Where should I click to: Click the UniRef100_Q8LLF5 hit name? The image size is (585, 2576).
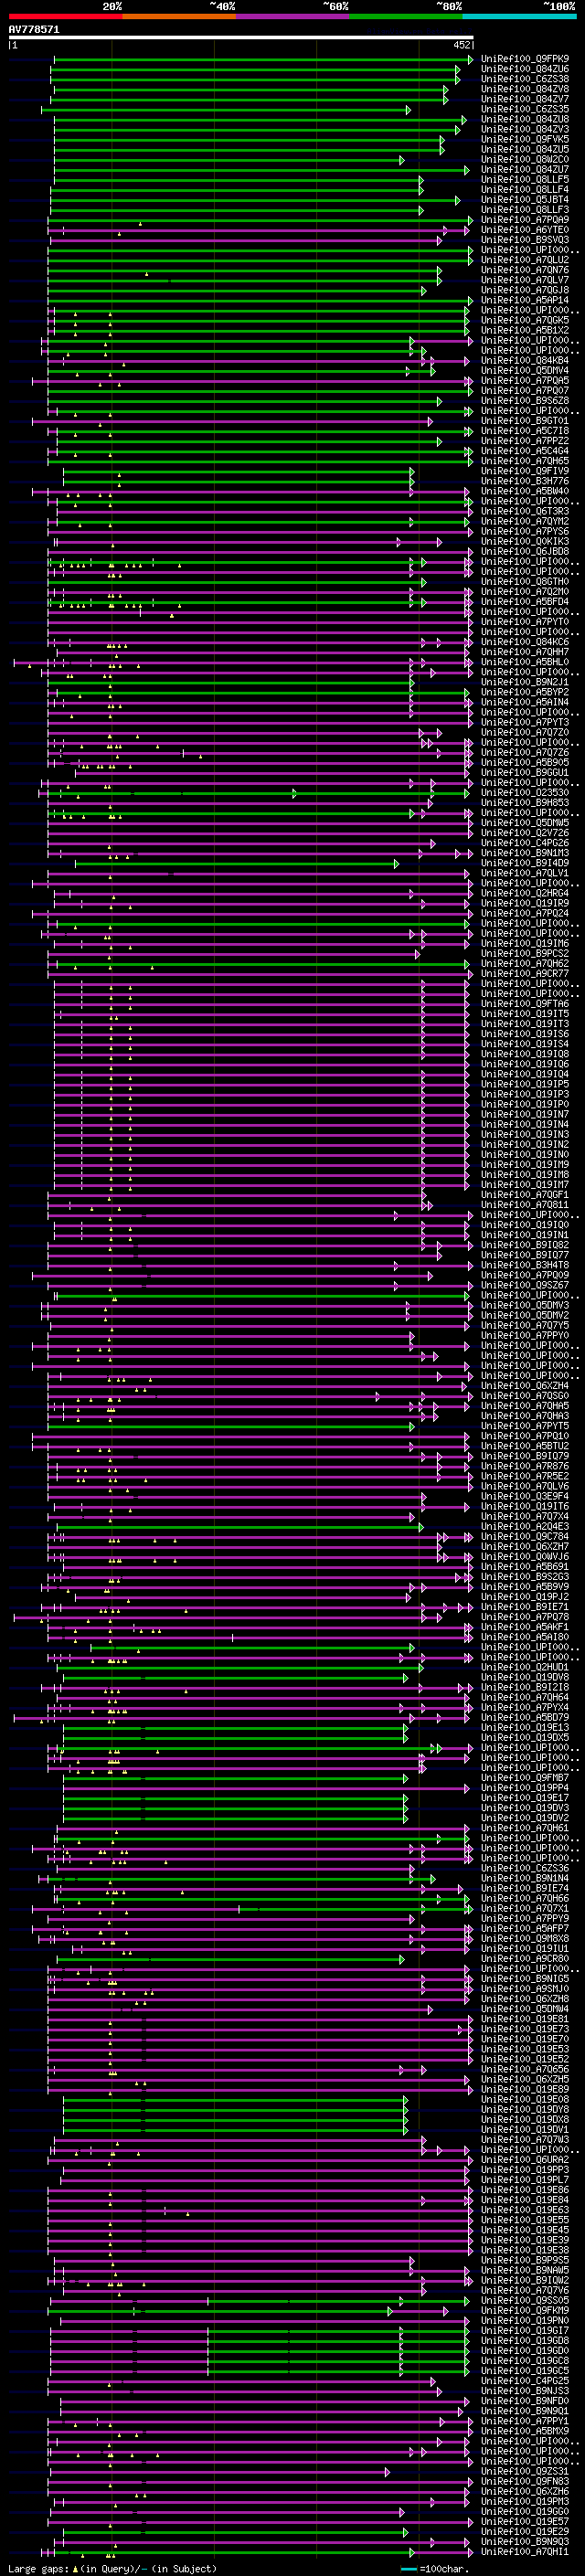click(525, 180)
